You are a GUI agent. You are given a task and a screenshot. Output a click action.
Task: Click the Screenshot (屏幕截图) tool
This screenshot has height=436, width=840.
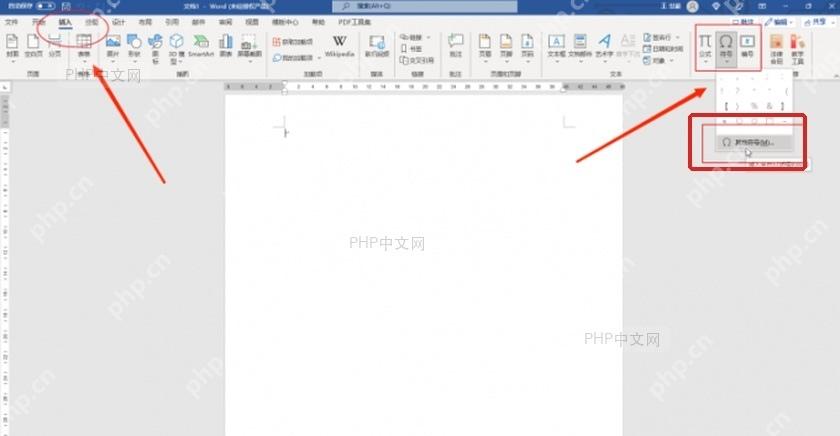249,46
